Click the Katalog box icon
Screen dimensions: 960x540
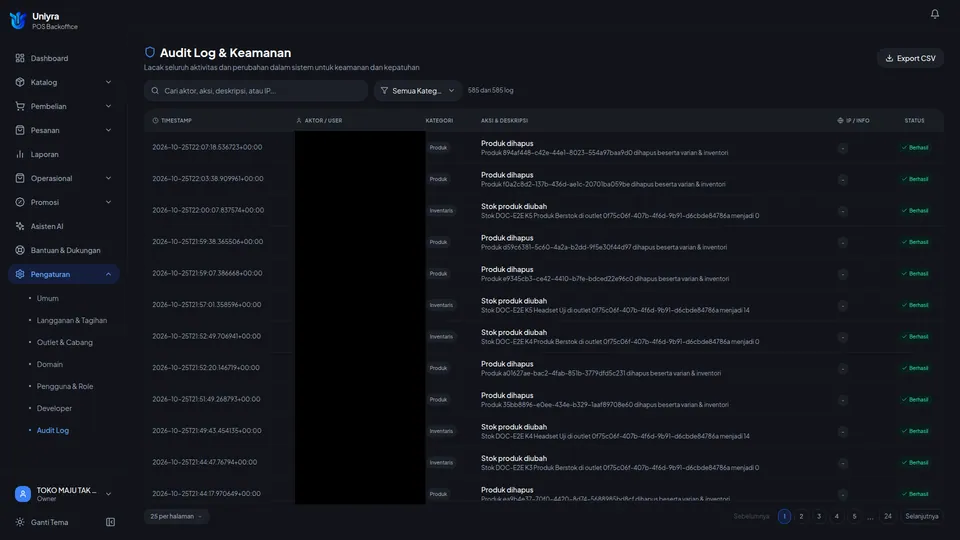pos(20,82)
